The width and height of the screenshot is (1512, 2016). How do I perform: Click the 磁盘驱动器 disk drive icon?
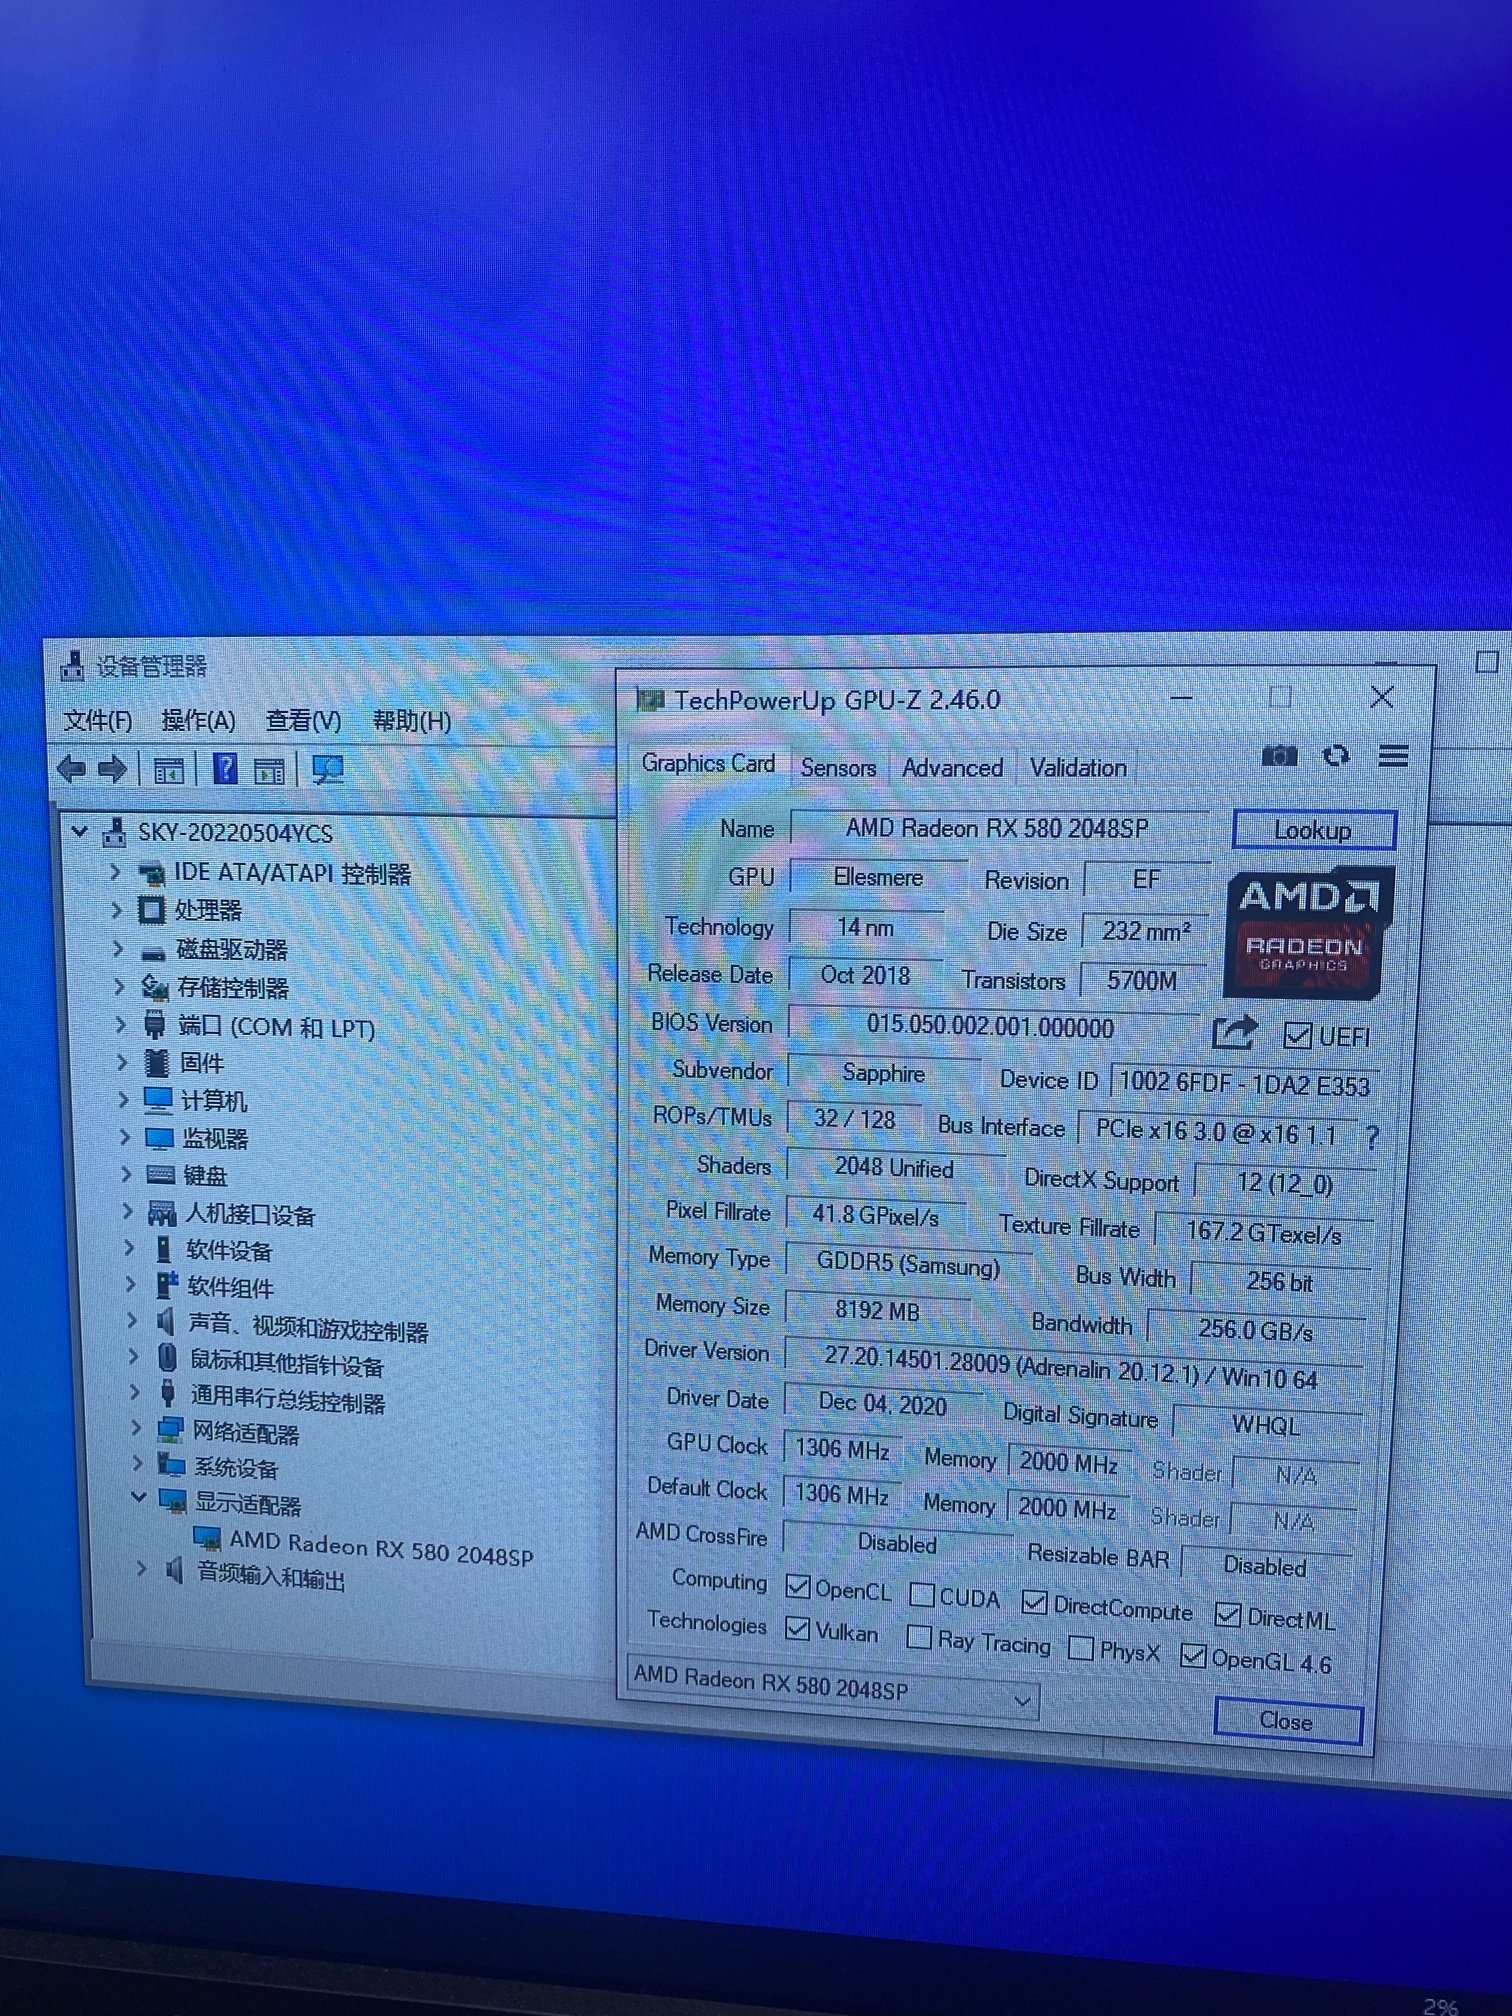tap(153, 951)
